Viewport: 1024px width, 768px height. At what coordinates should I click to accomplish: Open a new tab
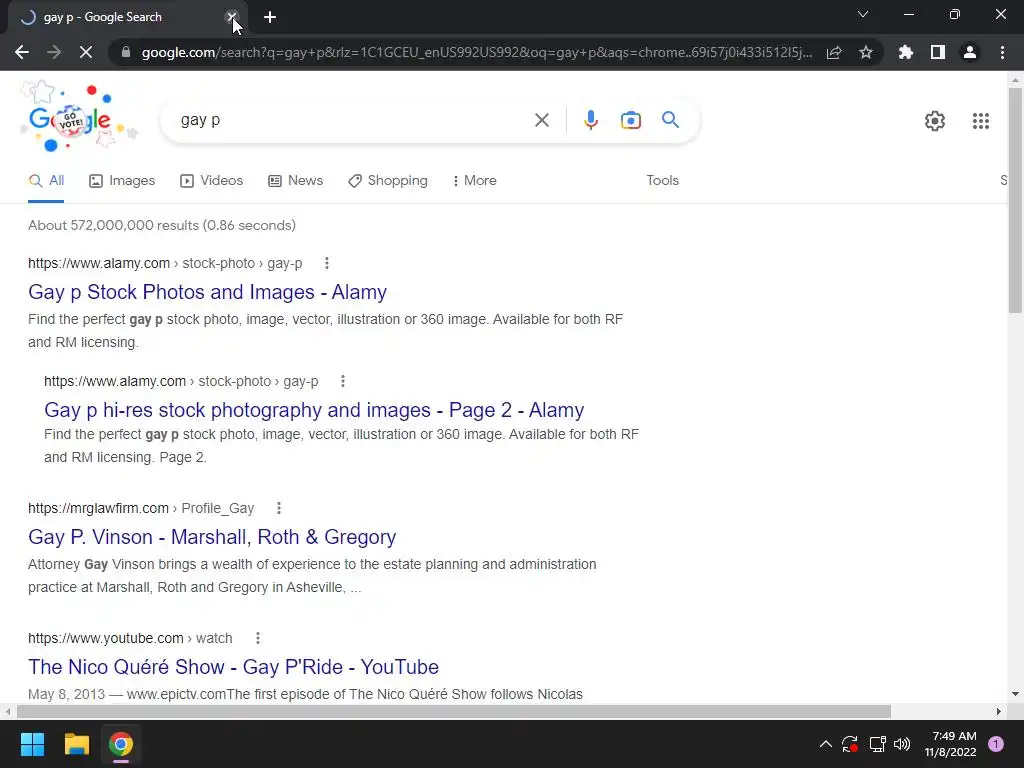[x=270, y=17]
